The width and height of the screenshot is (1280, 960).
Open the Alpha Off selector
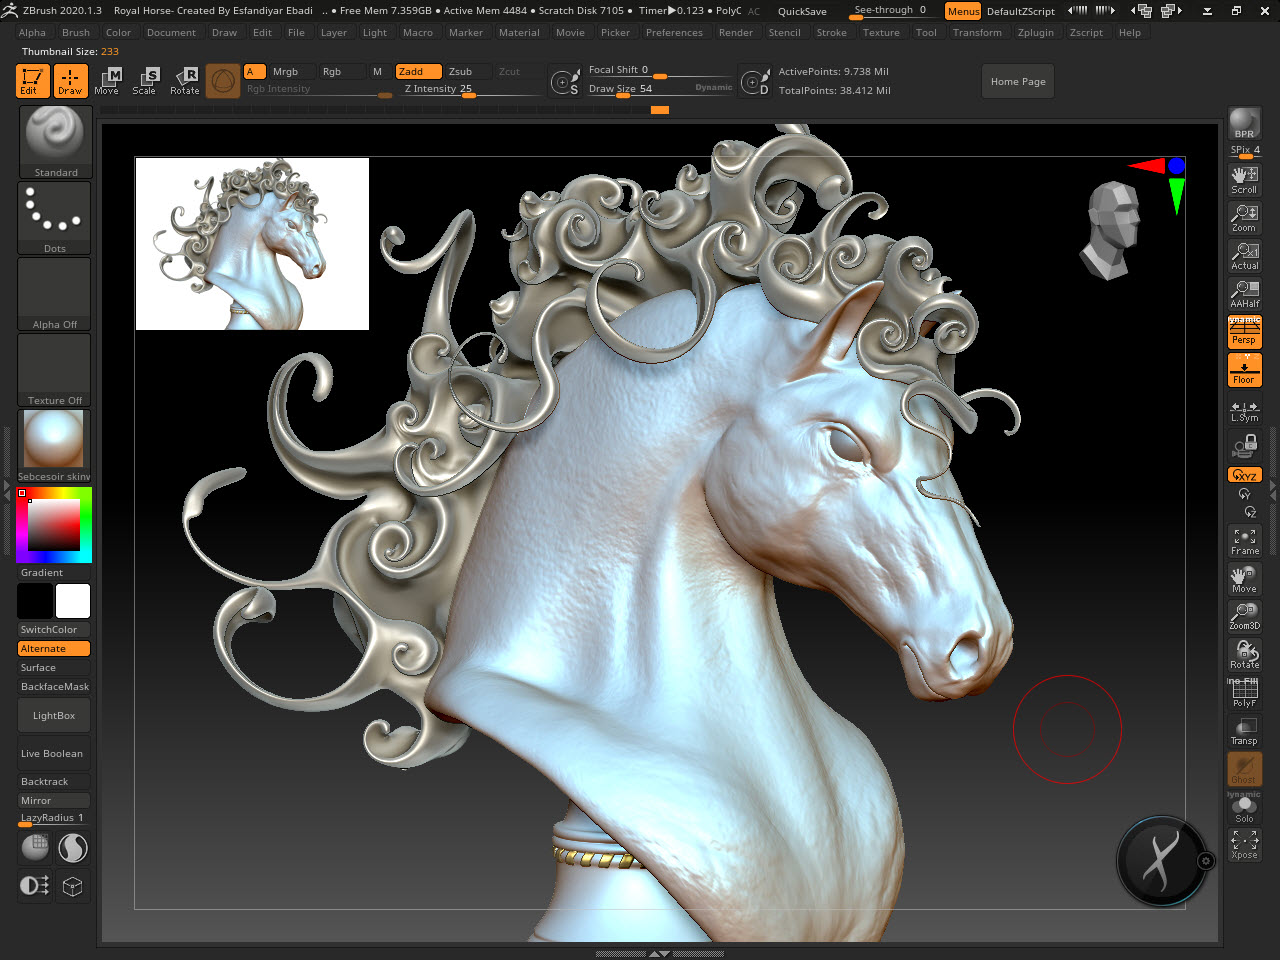(x=55, y=294)
